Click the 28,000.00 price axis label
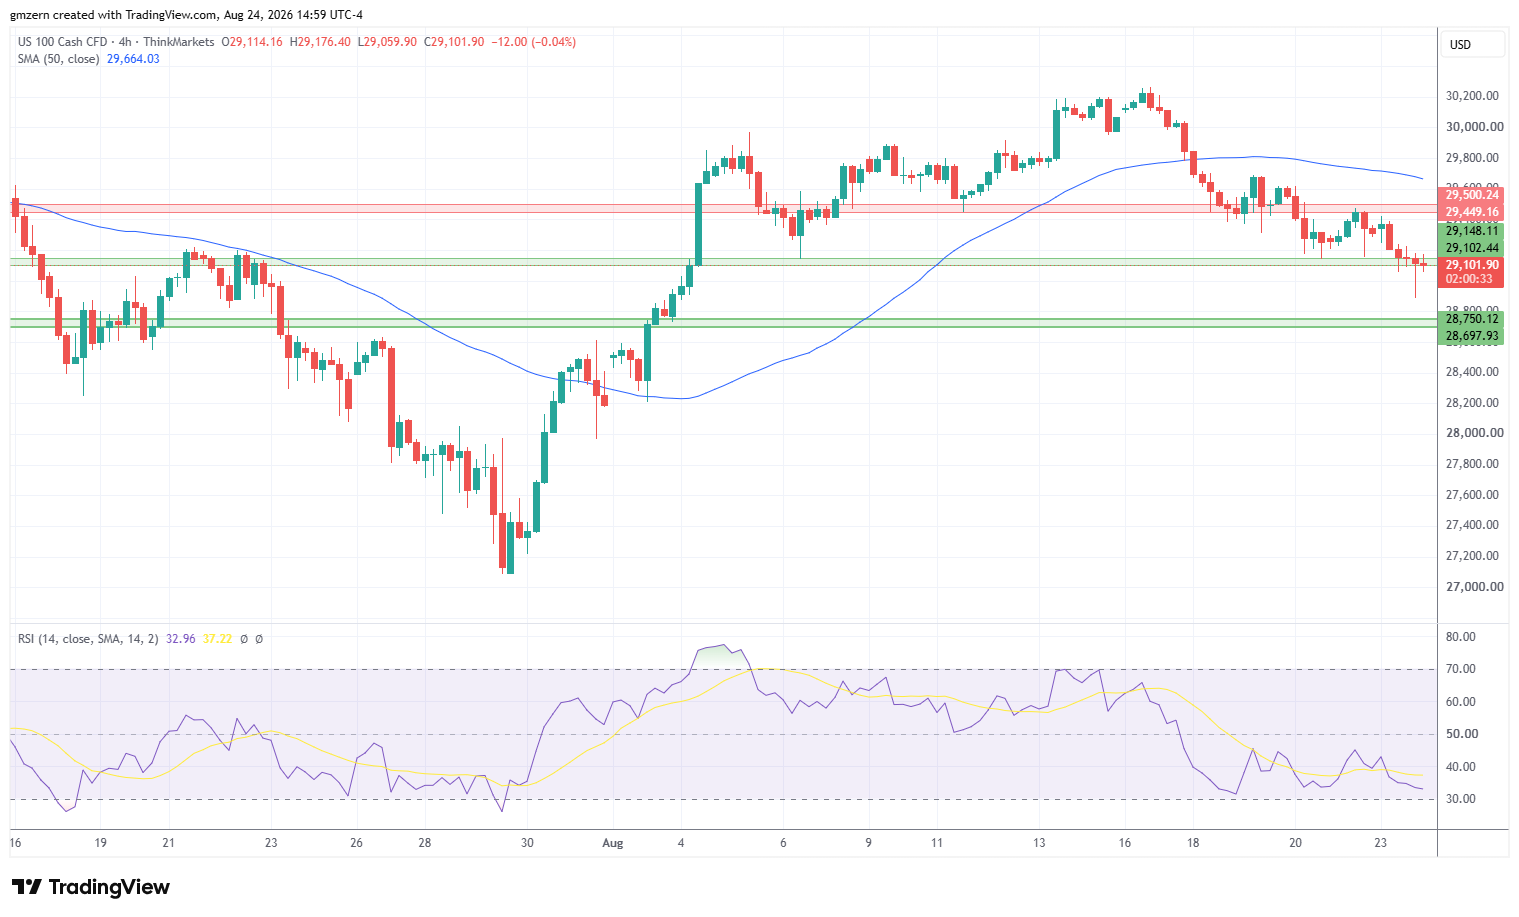This screenshot has width=1519, height=917. [x=1474, y=433]
